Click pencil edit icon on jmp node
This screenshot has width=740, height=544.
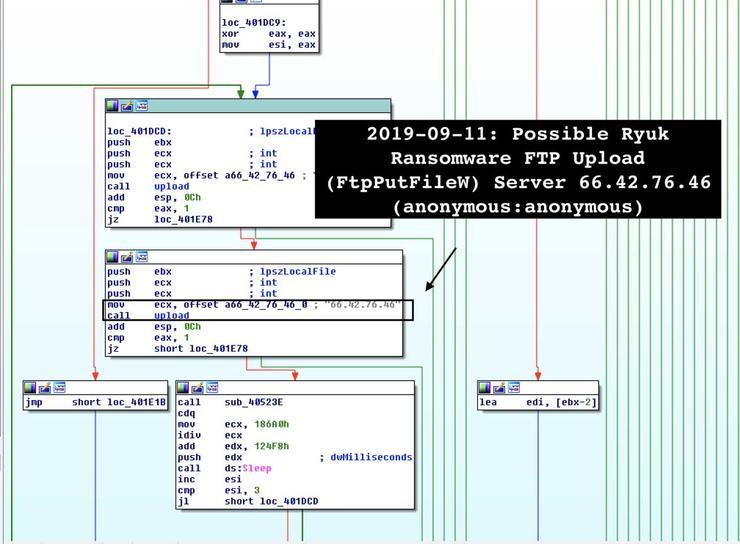(x=44, y=387)
